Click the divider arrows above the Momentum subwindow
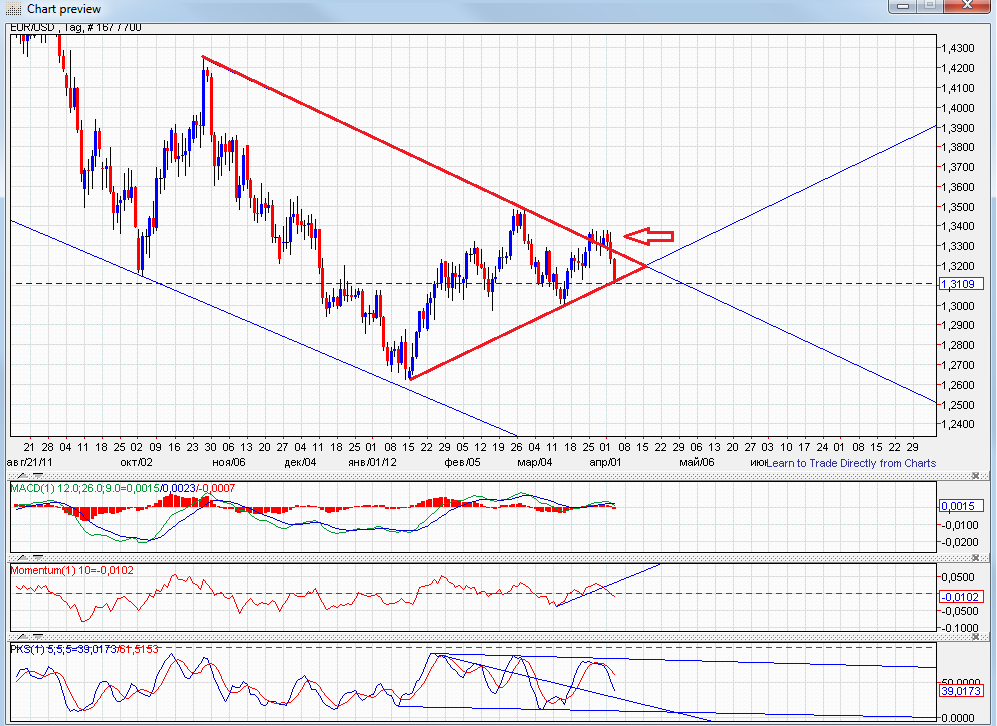This screenshot has height=726, width=997. tap(30, 558)
